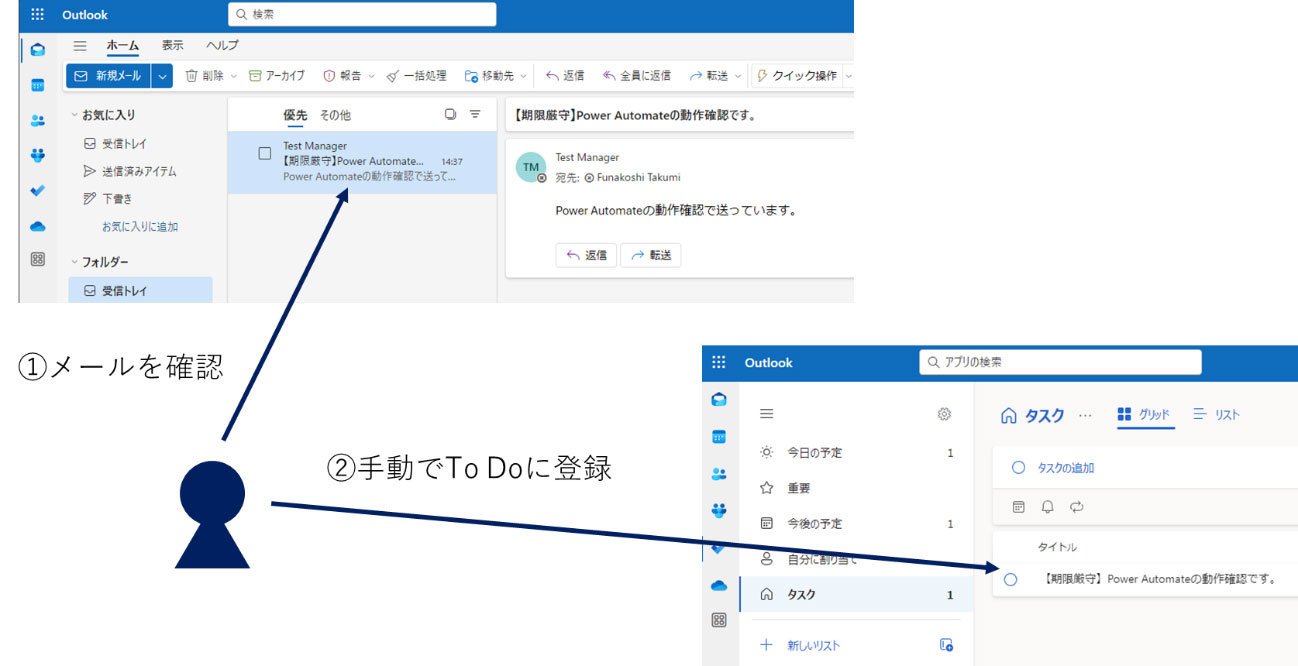Click the circle beside タスクの追加
The width and height of the screenshot is (1298, 666).
pos(1018,467)
